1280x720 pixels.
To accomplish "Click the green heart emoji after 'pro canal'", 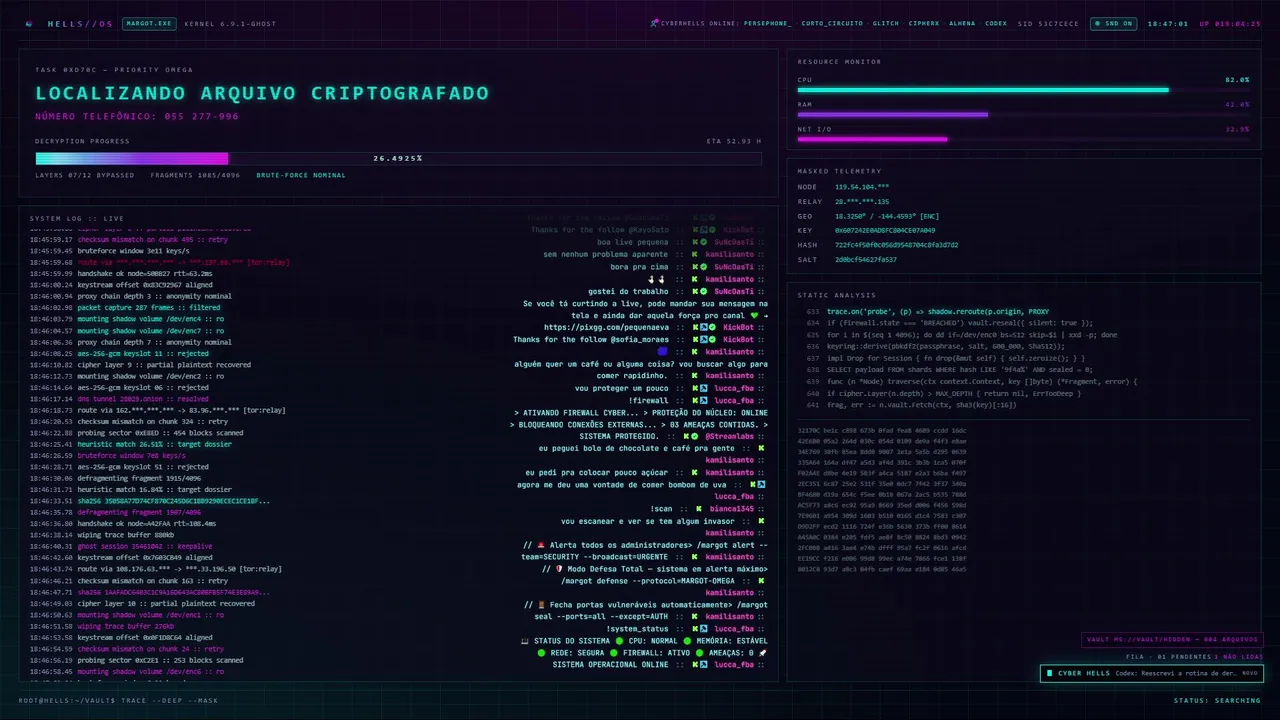I will coord(755,315).
